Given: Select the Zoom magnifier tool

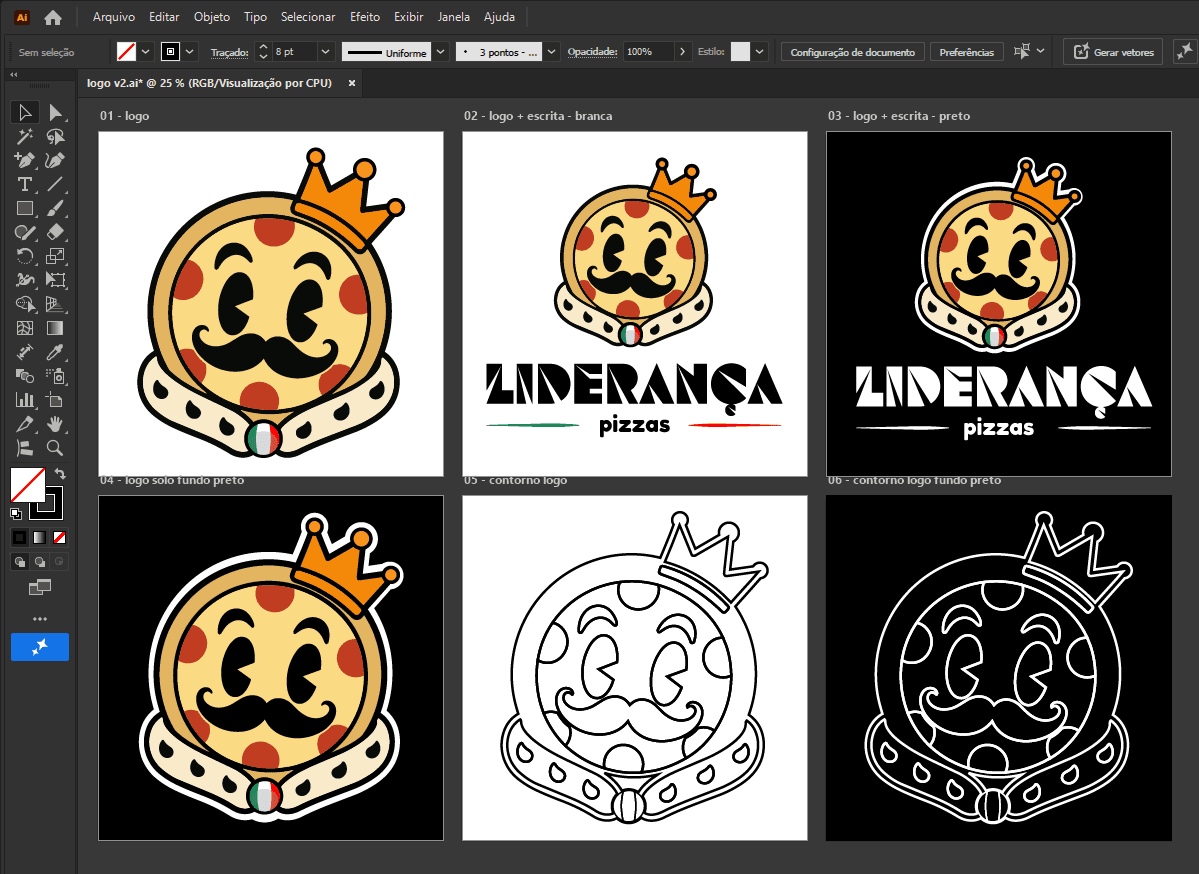Looking at the screenshot, I should [x=55, y=447].
